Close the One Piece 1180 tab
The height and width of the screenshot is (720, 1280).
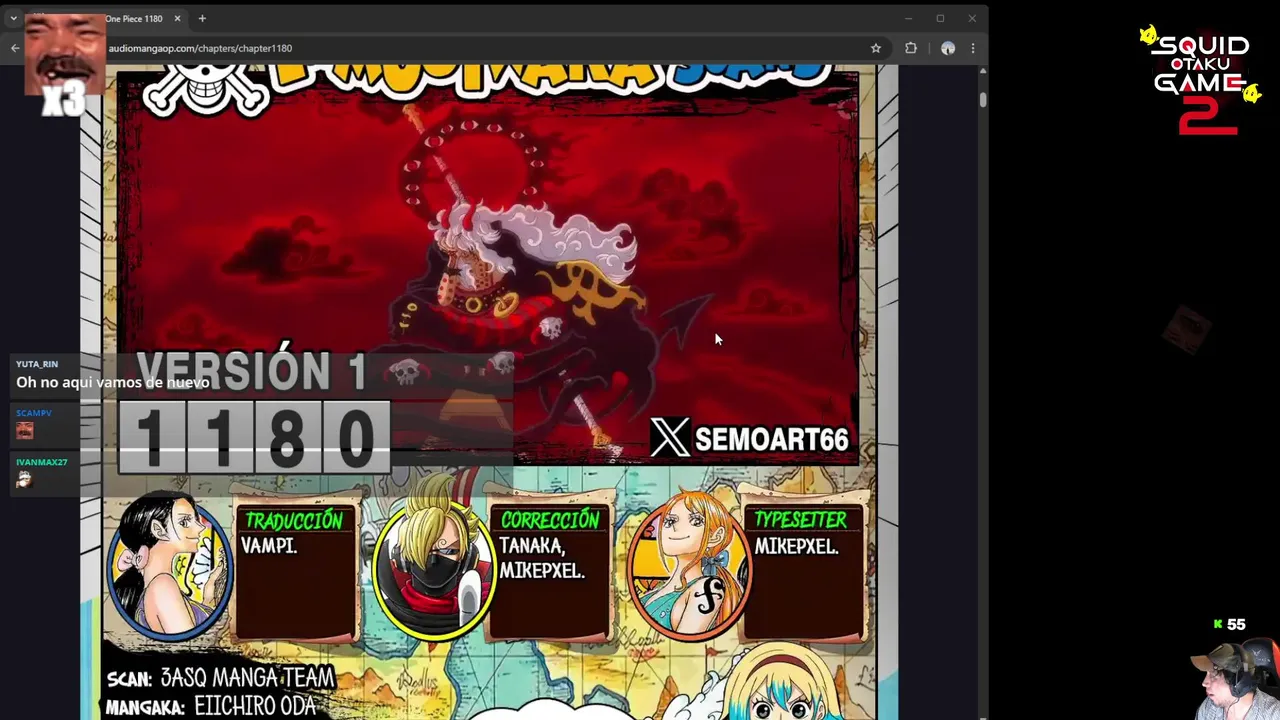tap(177, 18)
